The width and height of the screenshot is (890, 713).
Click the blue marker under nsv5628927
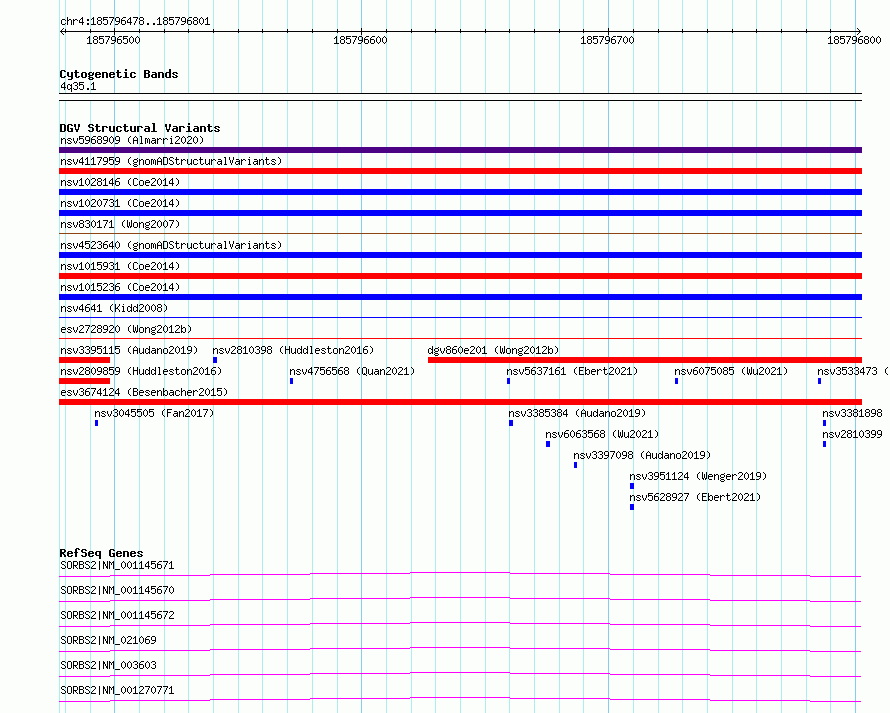[632, 507]
